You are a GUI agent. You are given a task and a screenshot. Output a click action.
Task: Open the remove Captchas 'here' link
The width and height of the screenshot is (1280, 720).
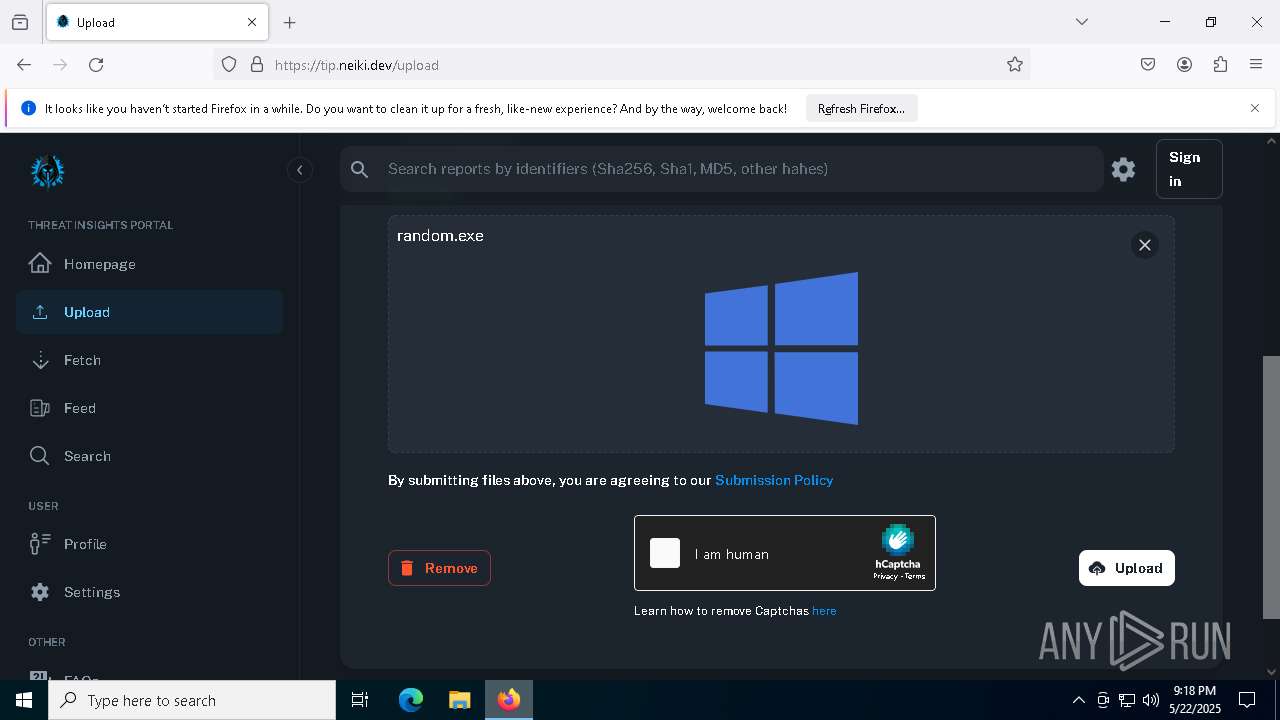(x=824, y=611)
